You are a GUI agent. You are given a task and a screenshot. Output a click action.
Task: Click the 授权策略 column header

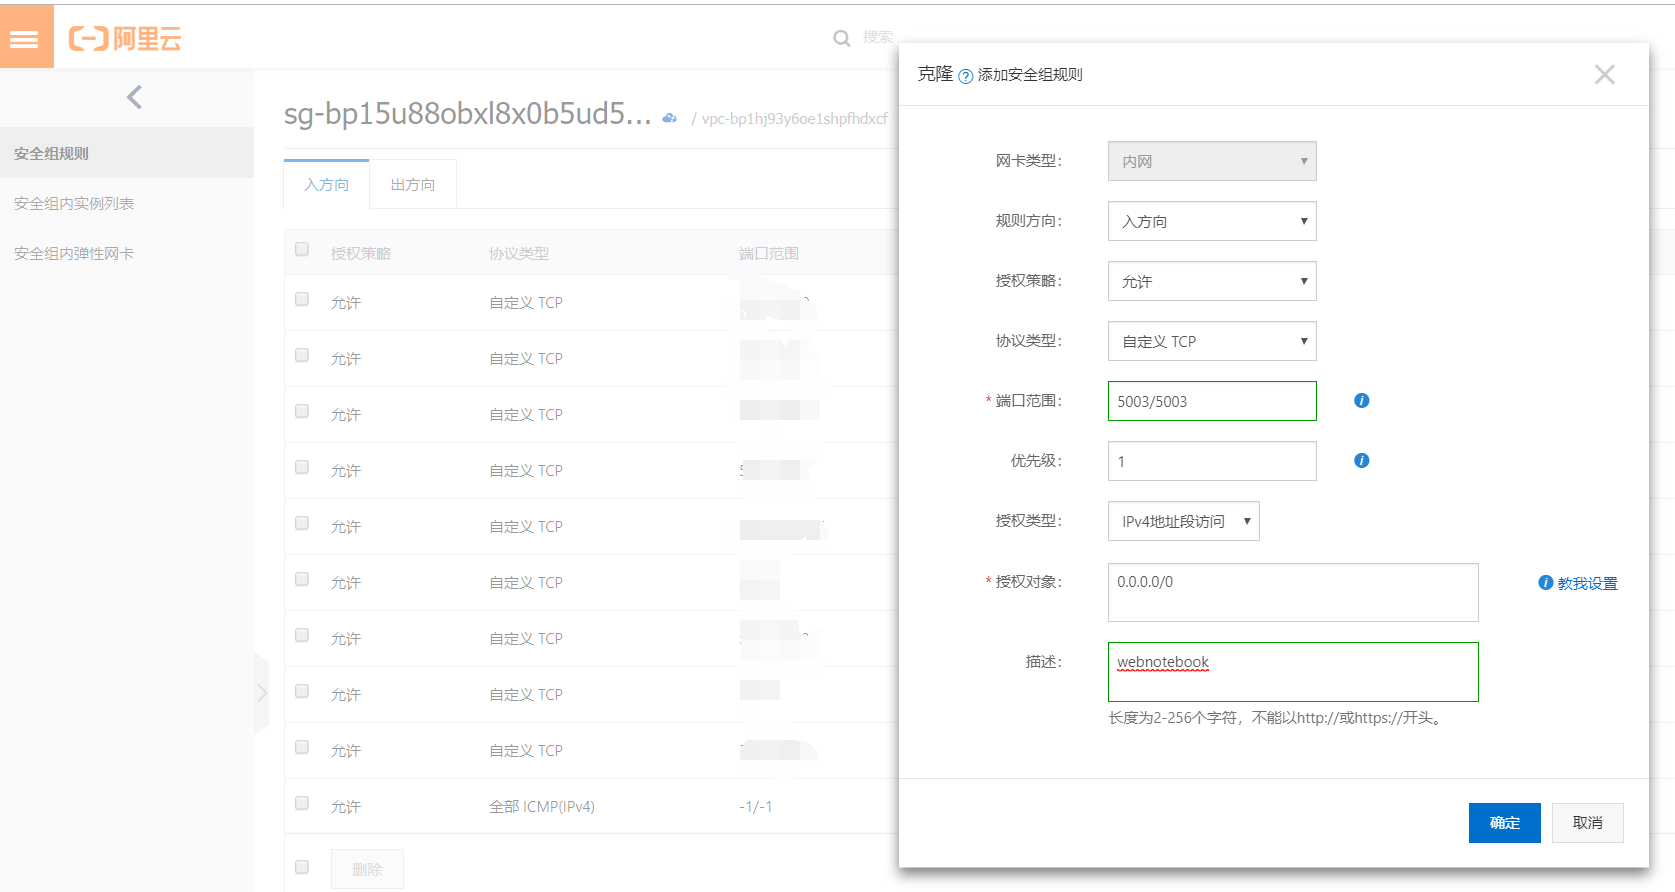pyautogui.click(x=361, y=253)
